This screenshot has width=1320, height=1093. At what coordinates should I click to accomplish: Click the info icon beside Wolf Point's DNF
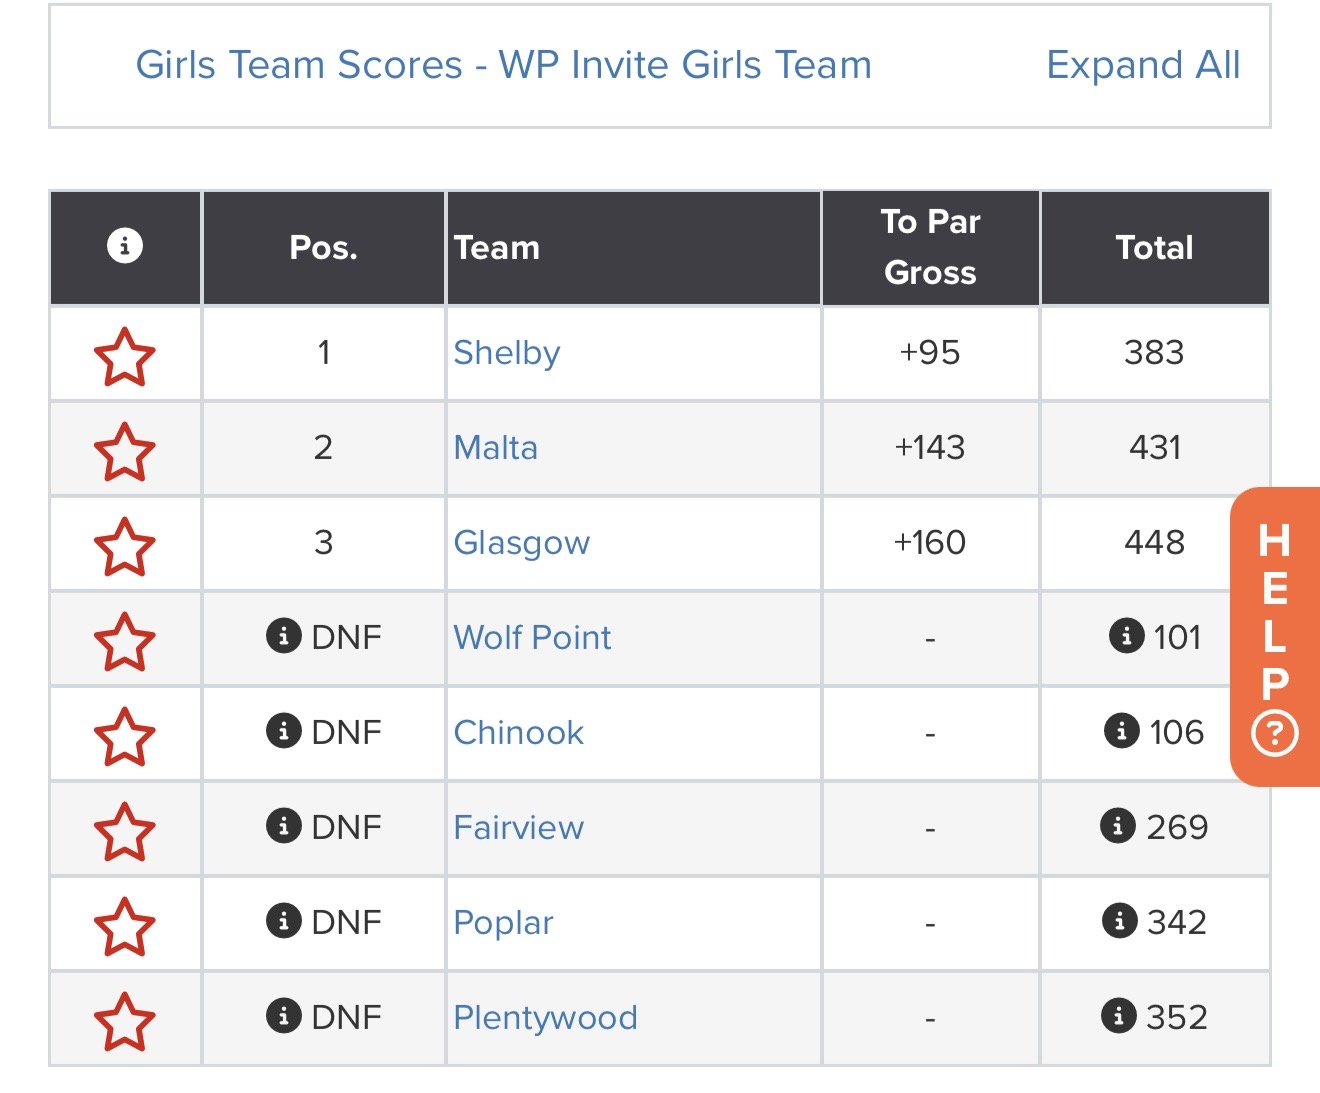point(284,636)
